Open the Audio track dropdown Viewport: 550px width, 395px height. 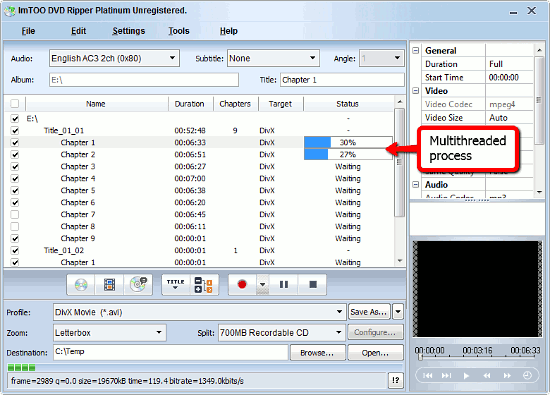coord(114,58)
